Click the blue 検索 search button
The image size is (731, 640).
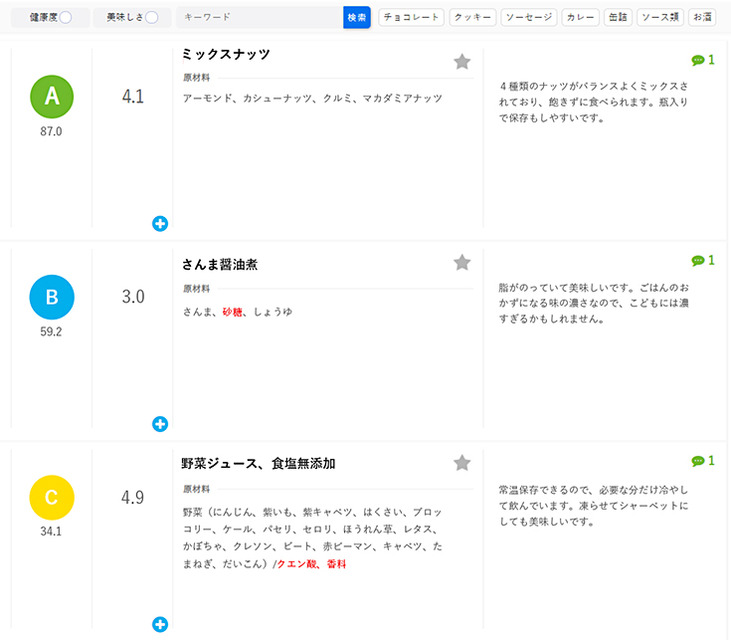click(357, 17)
